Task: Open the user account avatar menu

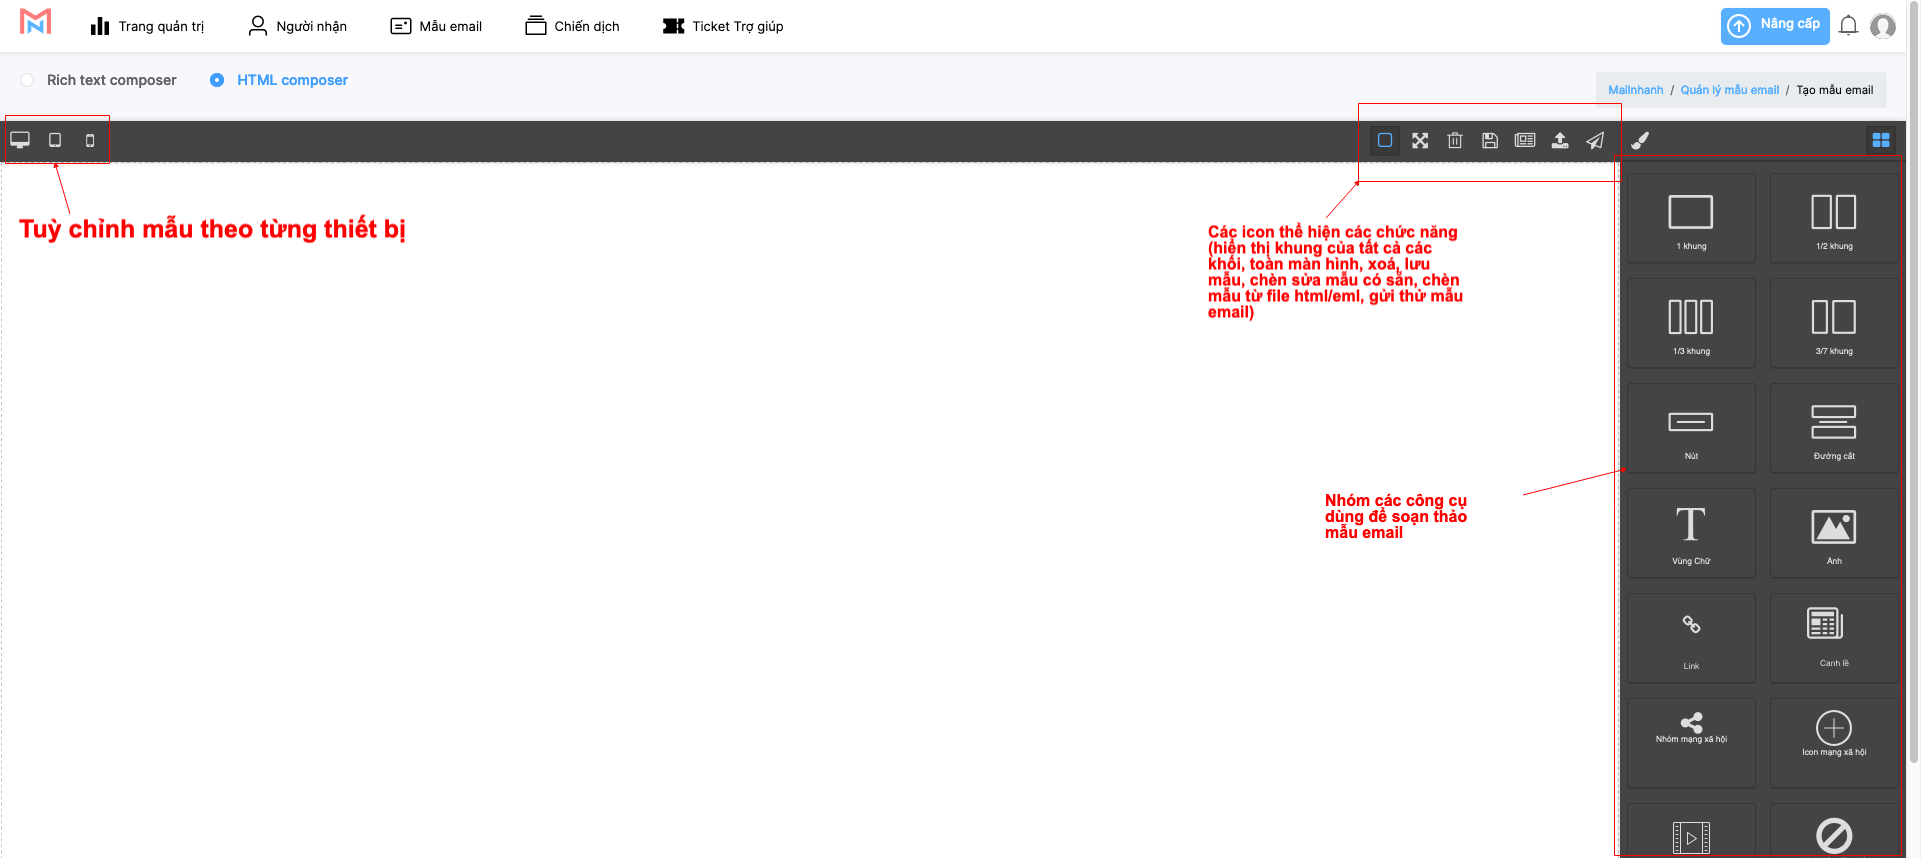Action: click(1883, 26)
